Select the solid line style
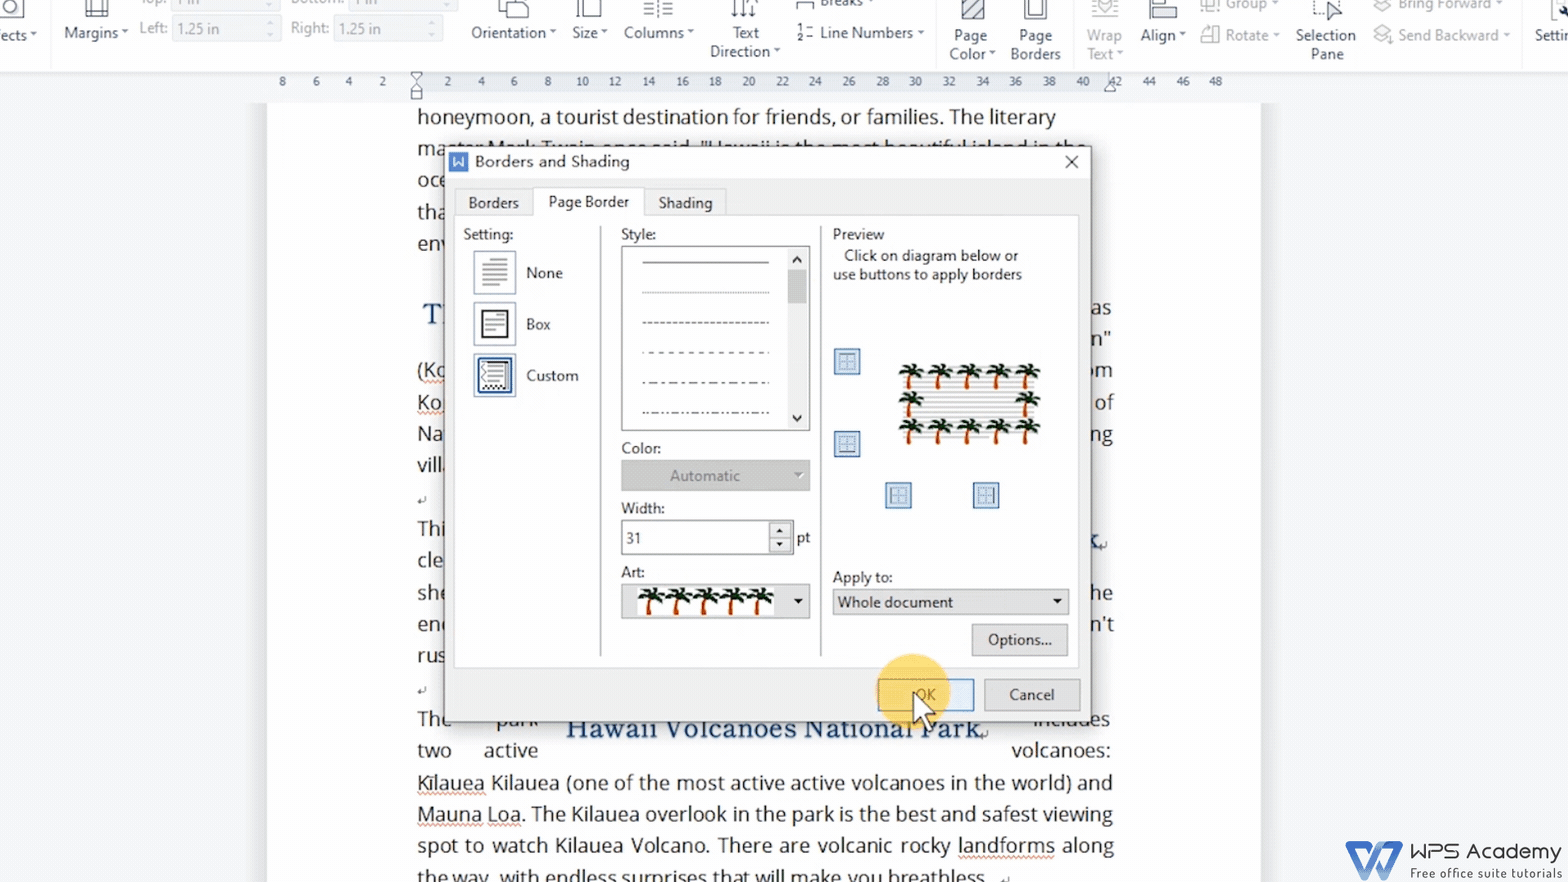This screenshot has height=882, width=1568. click(x=705, y=262)
